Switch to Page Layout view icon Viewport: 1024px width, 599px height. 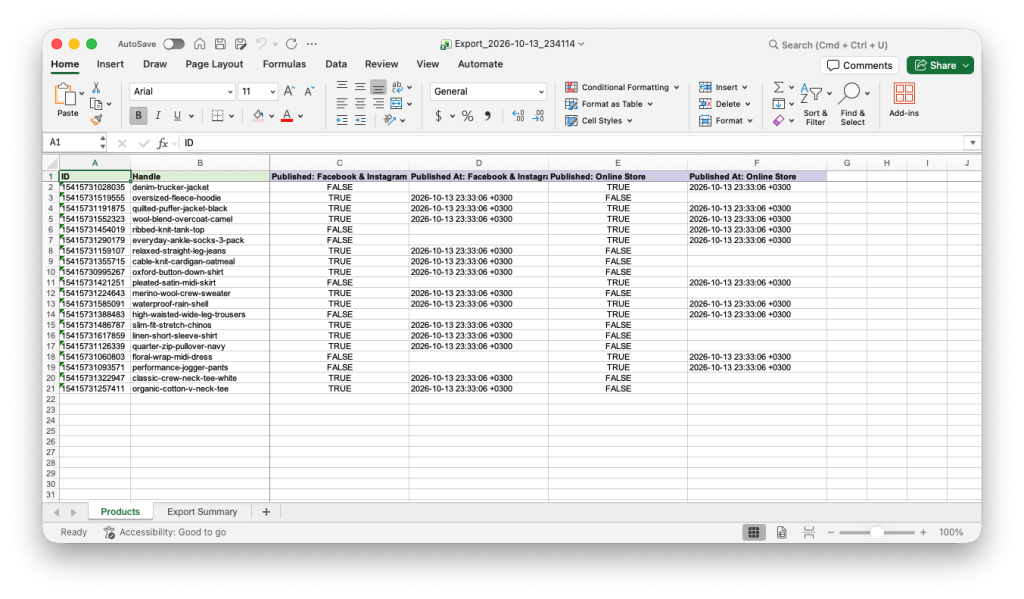pos(782,532)
